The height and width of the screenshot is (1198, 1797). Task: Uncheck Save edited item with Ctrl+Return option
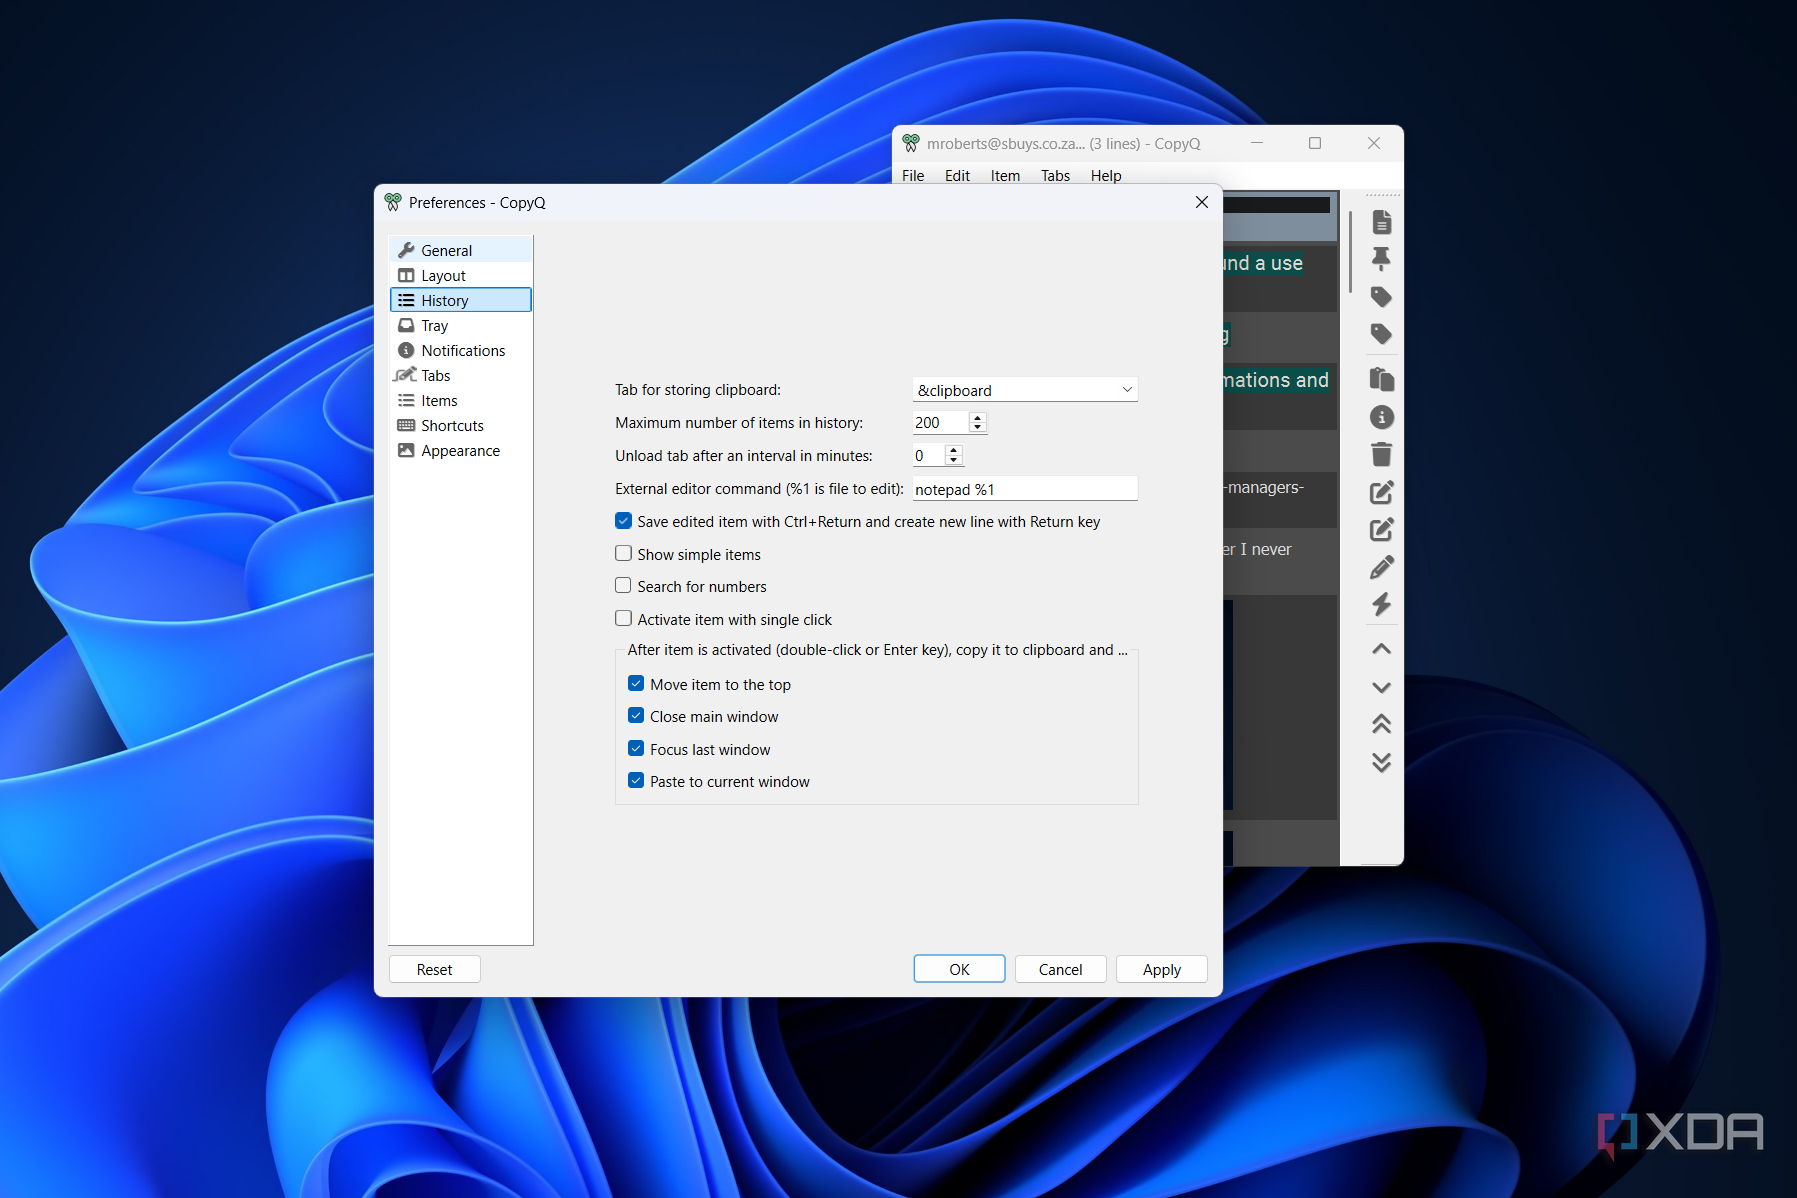pyautogui.click(x=623, y=521)
